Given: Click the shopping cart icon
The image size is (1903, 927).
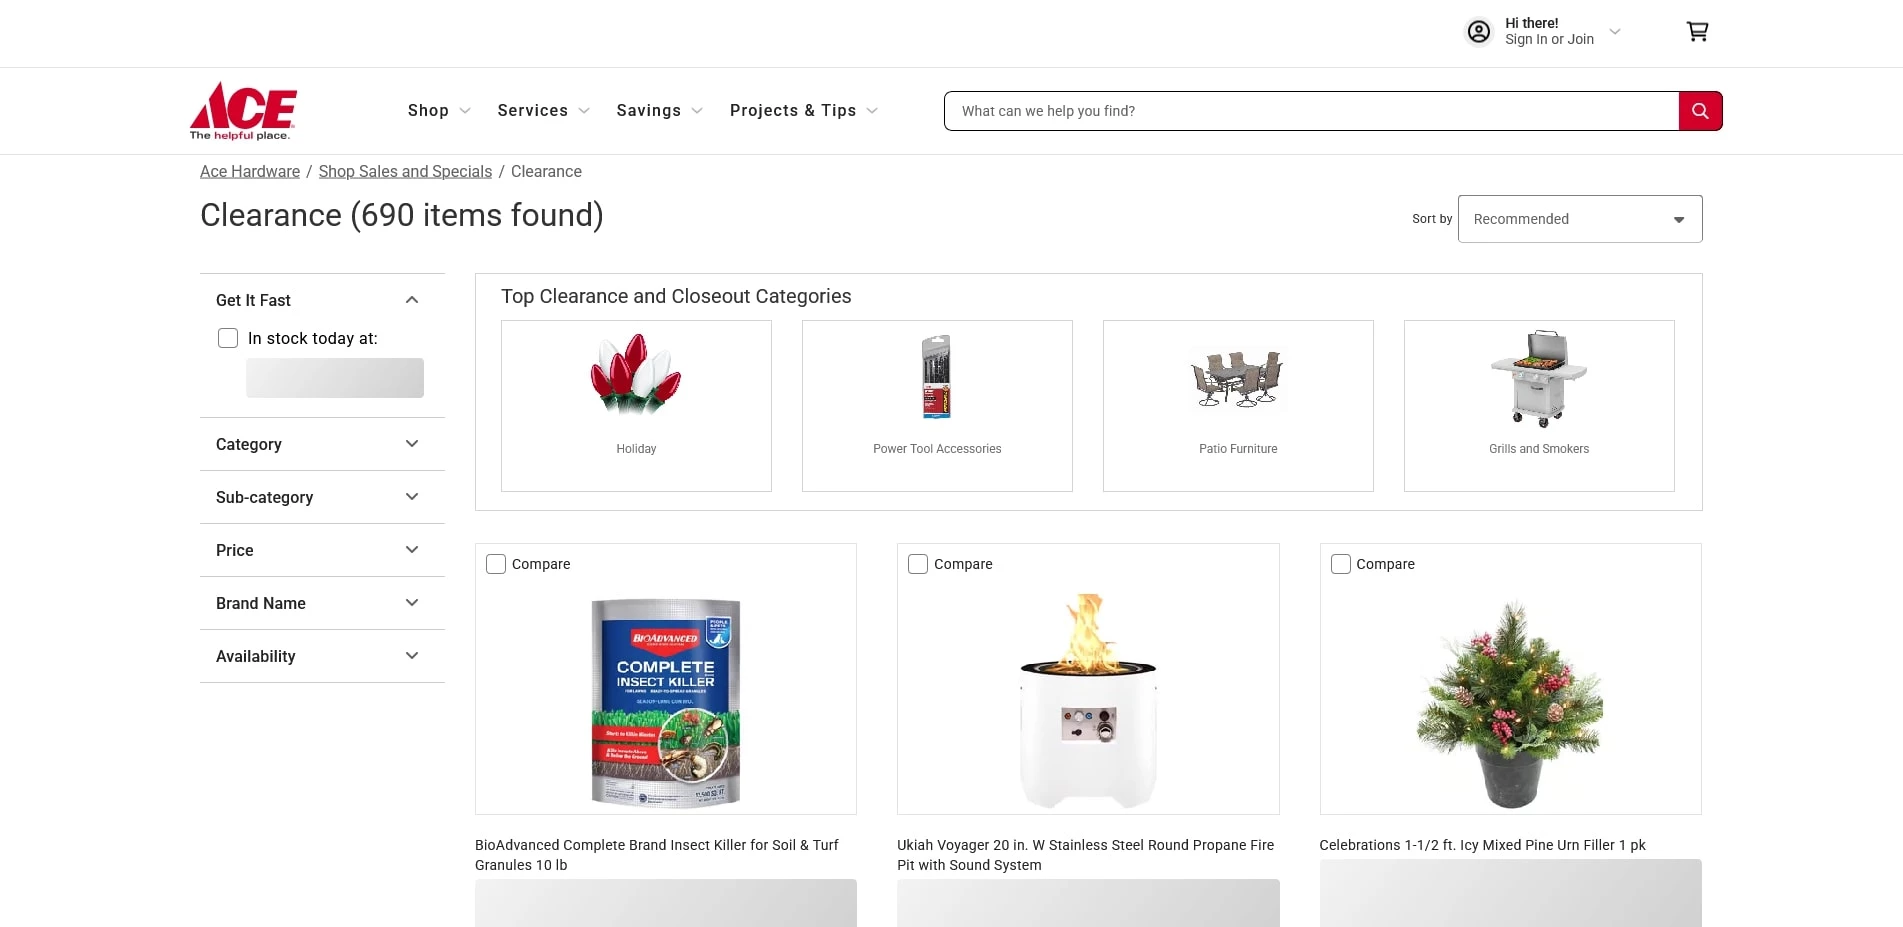Looking at the screenshot, I should 1697,32.
